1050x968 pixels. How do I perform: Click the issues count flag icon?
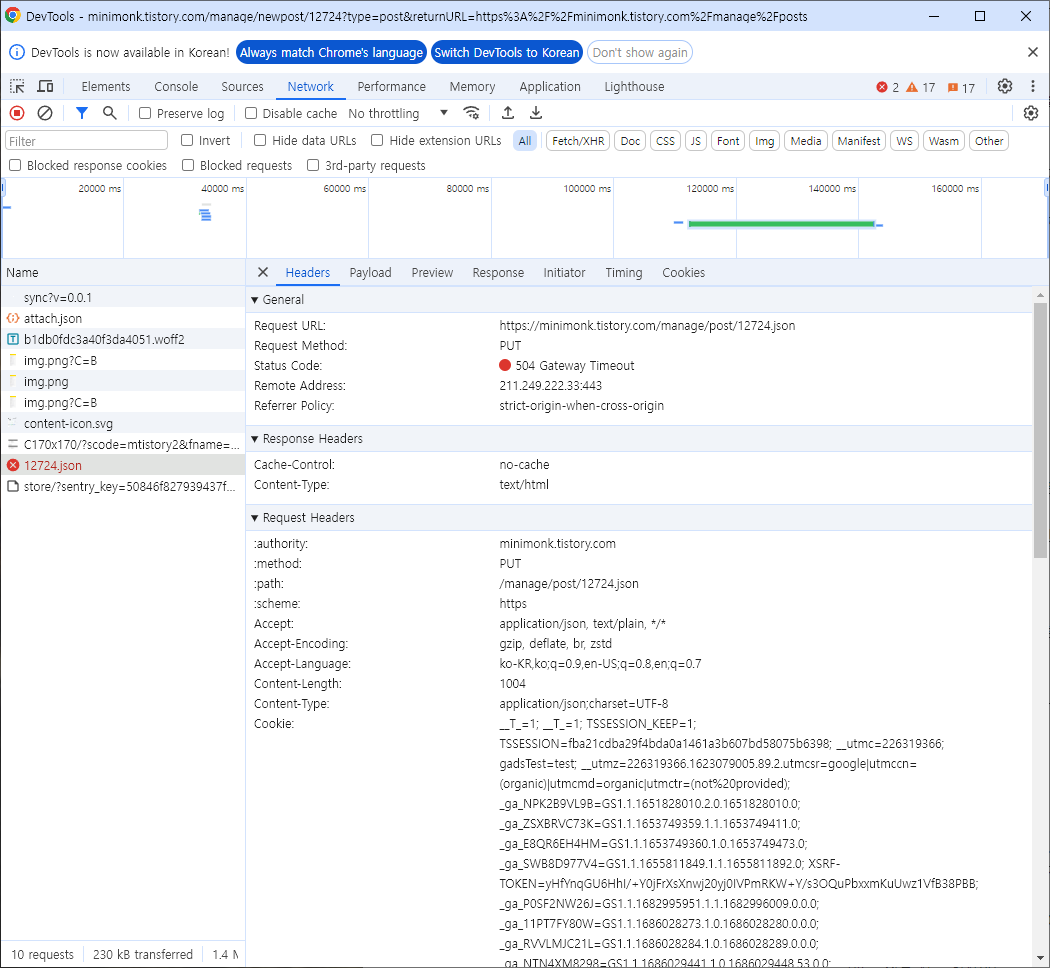pyautogui.click(x=962, y=87)
